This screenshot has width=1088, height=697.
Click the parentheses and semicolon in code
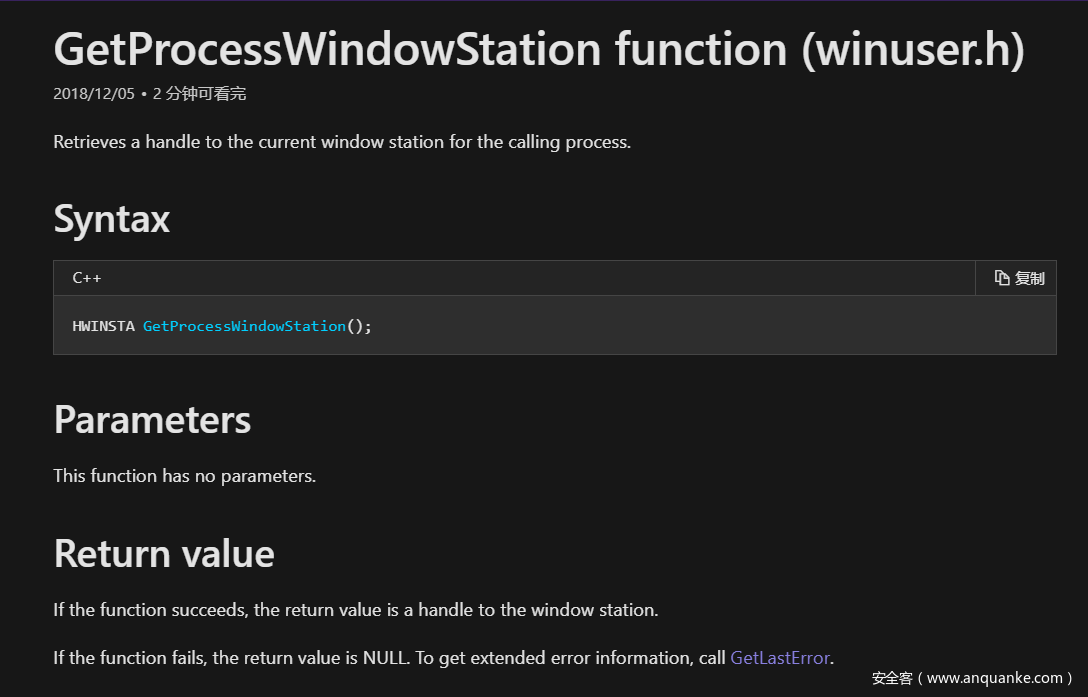coord(359,326)
